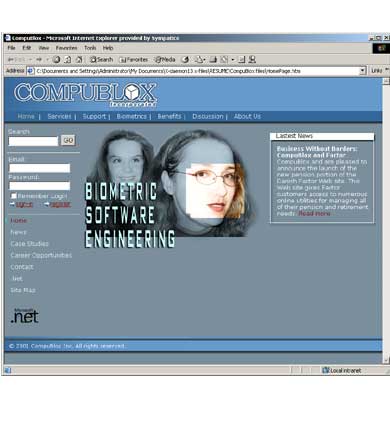Stop loading the page
This screenshot has height=428, width=390.
pos(57,60)
